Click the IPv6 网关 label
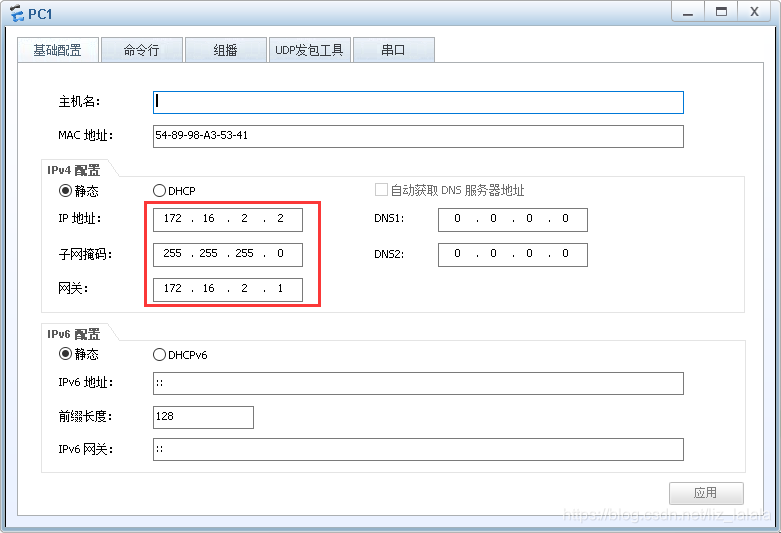Viewport: 781px width, 533px height. coord(86,449)
